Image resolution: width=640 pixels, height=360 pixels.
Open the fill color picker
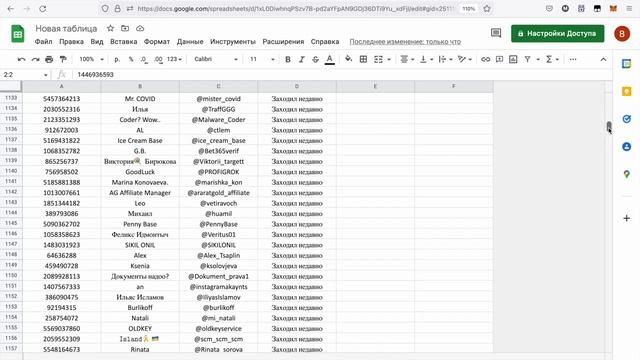pyautogui.click(x=348, y=60)
